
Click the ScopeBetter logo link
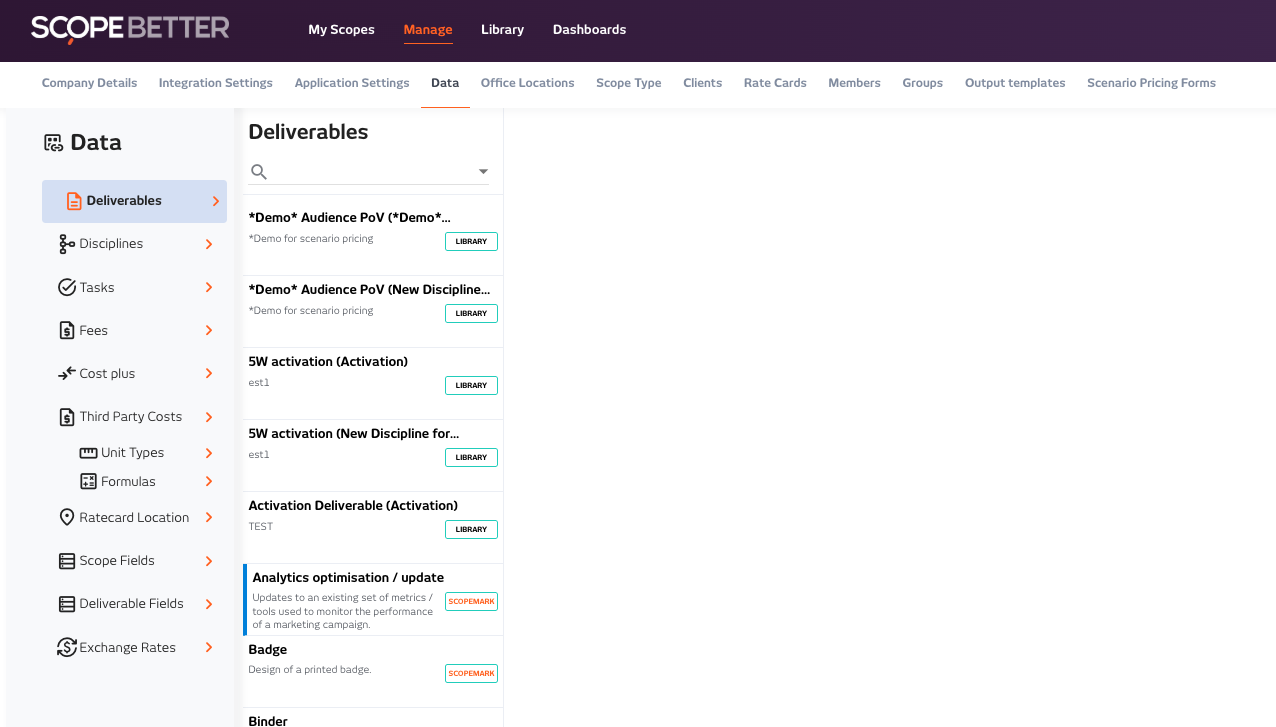point(130,29)
